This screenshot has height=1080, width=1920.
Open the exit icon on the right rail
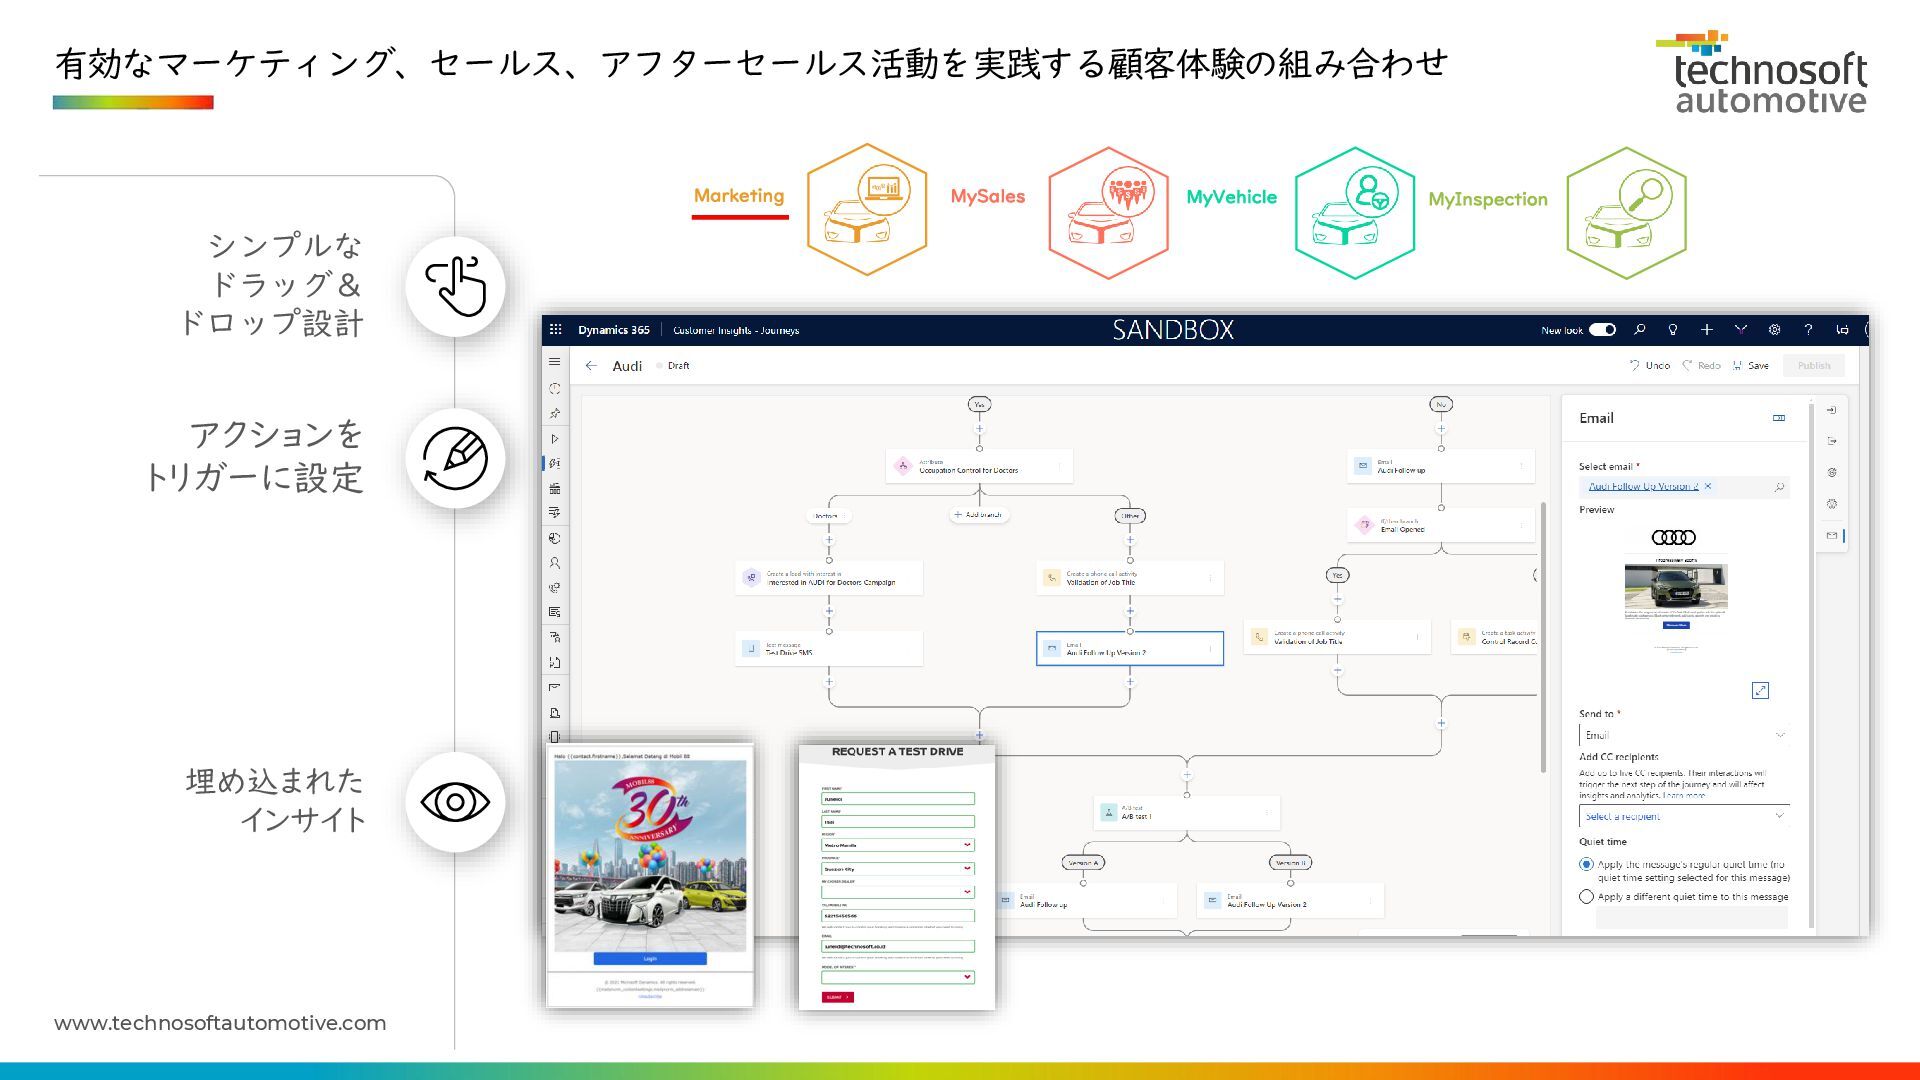pyautogui.click(x=1832, y=441)
